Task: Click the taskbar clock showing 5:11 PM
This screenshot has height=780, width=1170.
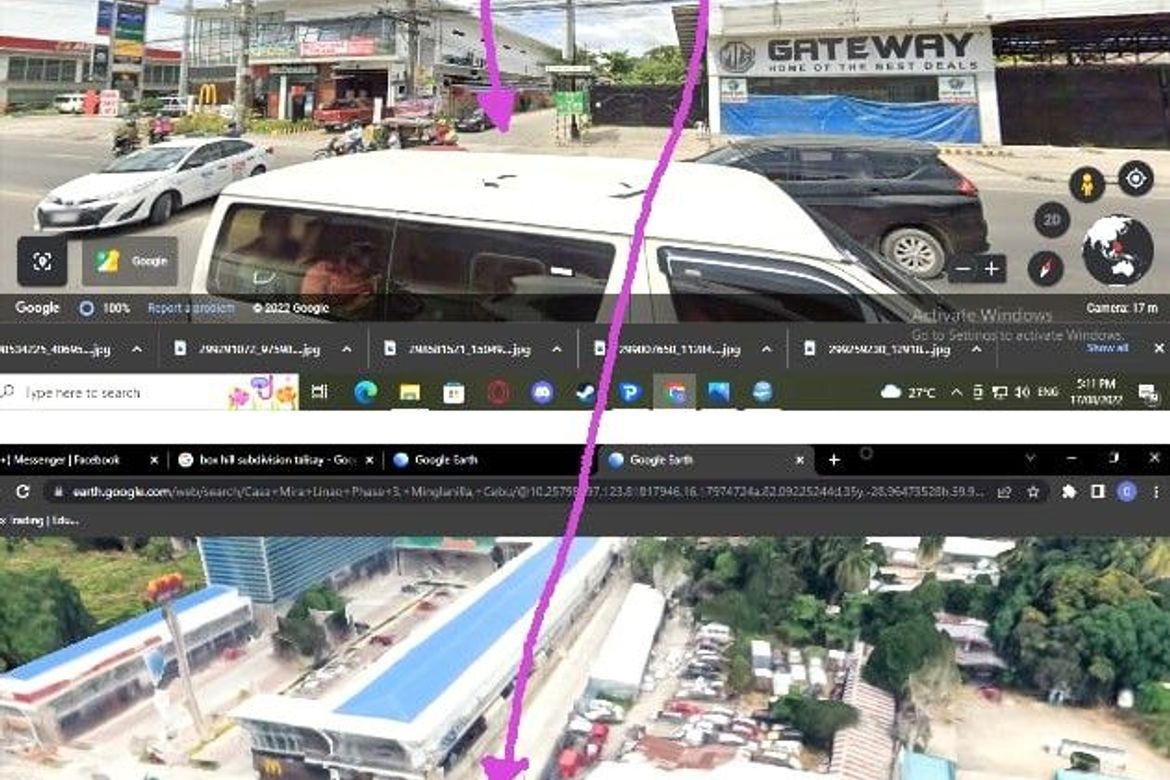Action: 1096,392
